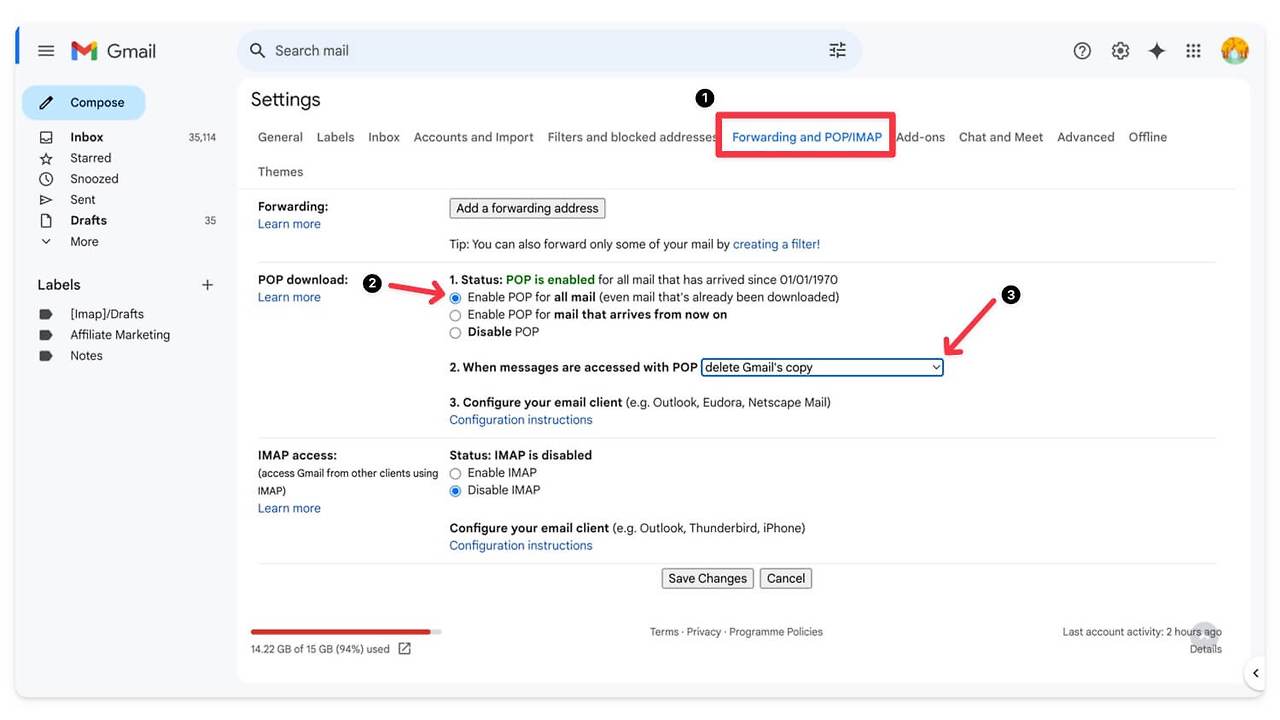
Task: Select the Disable IMAP option
Action: click(x=456, y=491)
